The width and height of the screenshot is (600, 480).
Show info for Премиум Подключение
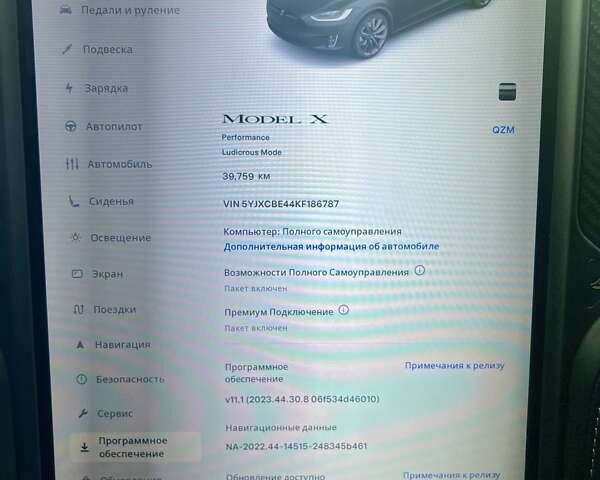coord(344,311)
